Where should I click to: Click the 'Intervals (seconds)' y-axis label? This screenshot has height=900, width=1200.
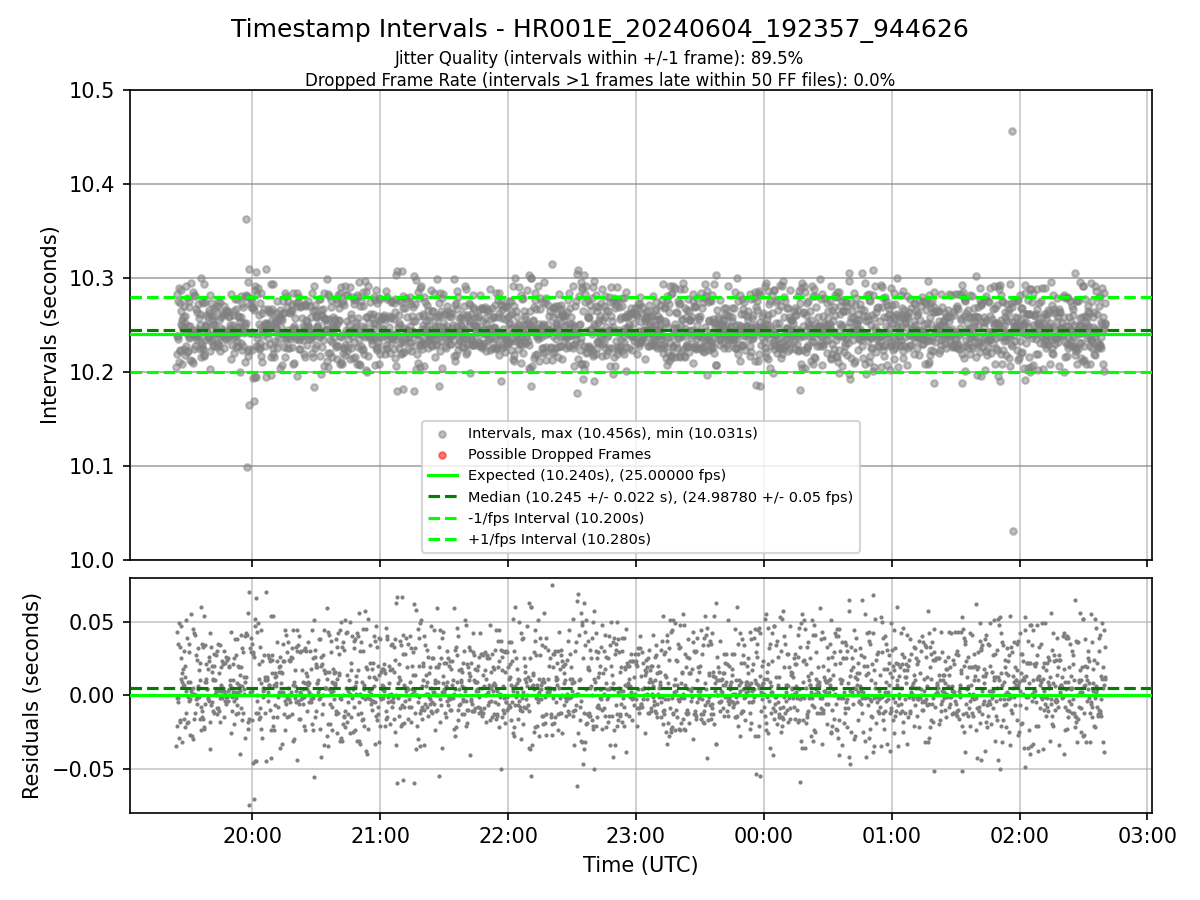coord(49,325)
